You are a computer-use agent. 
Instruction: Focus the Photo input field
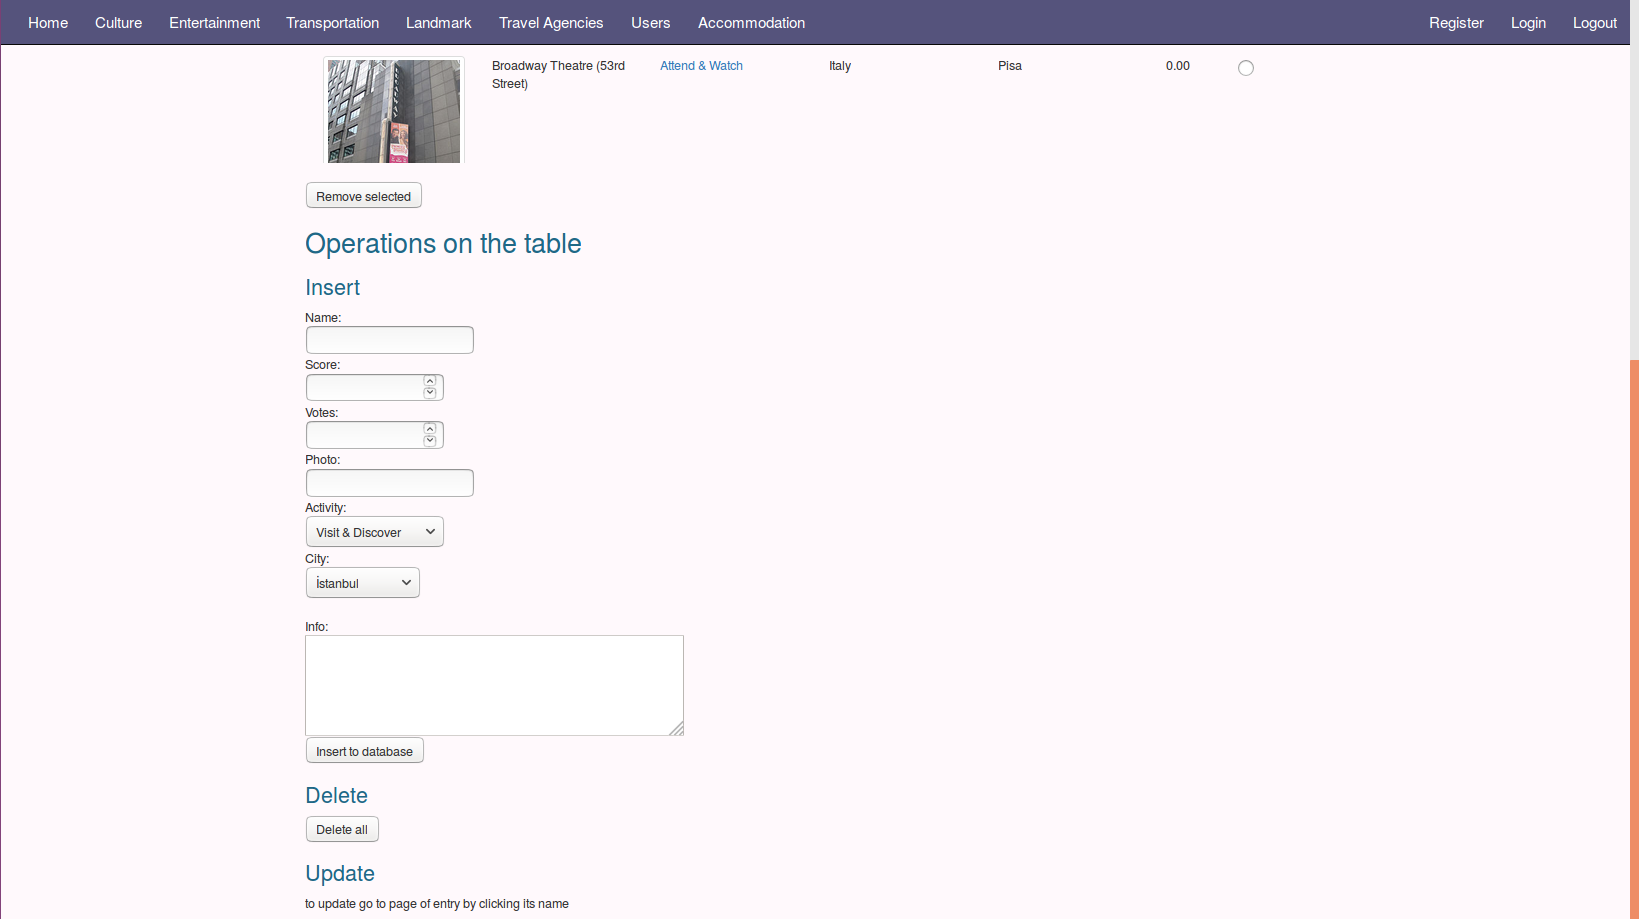point(390,483)
